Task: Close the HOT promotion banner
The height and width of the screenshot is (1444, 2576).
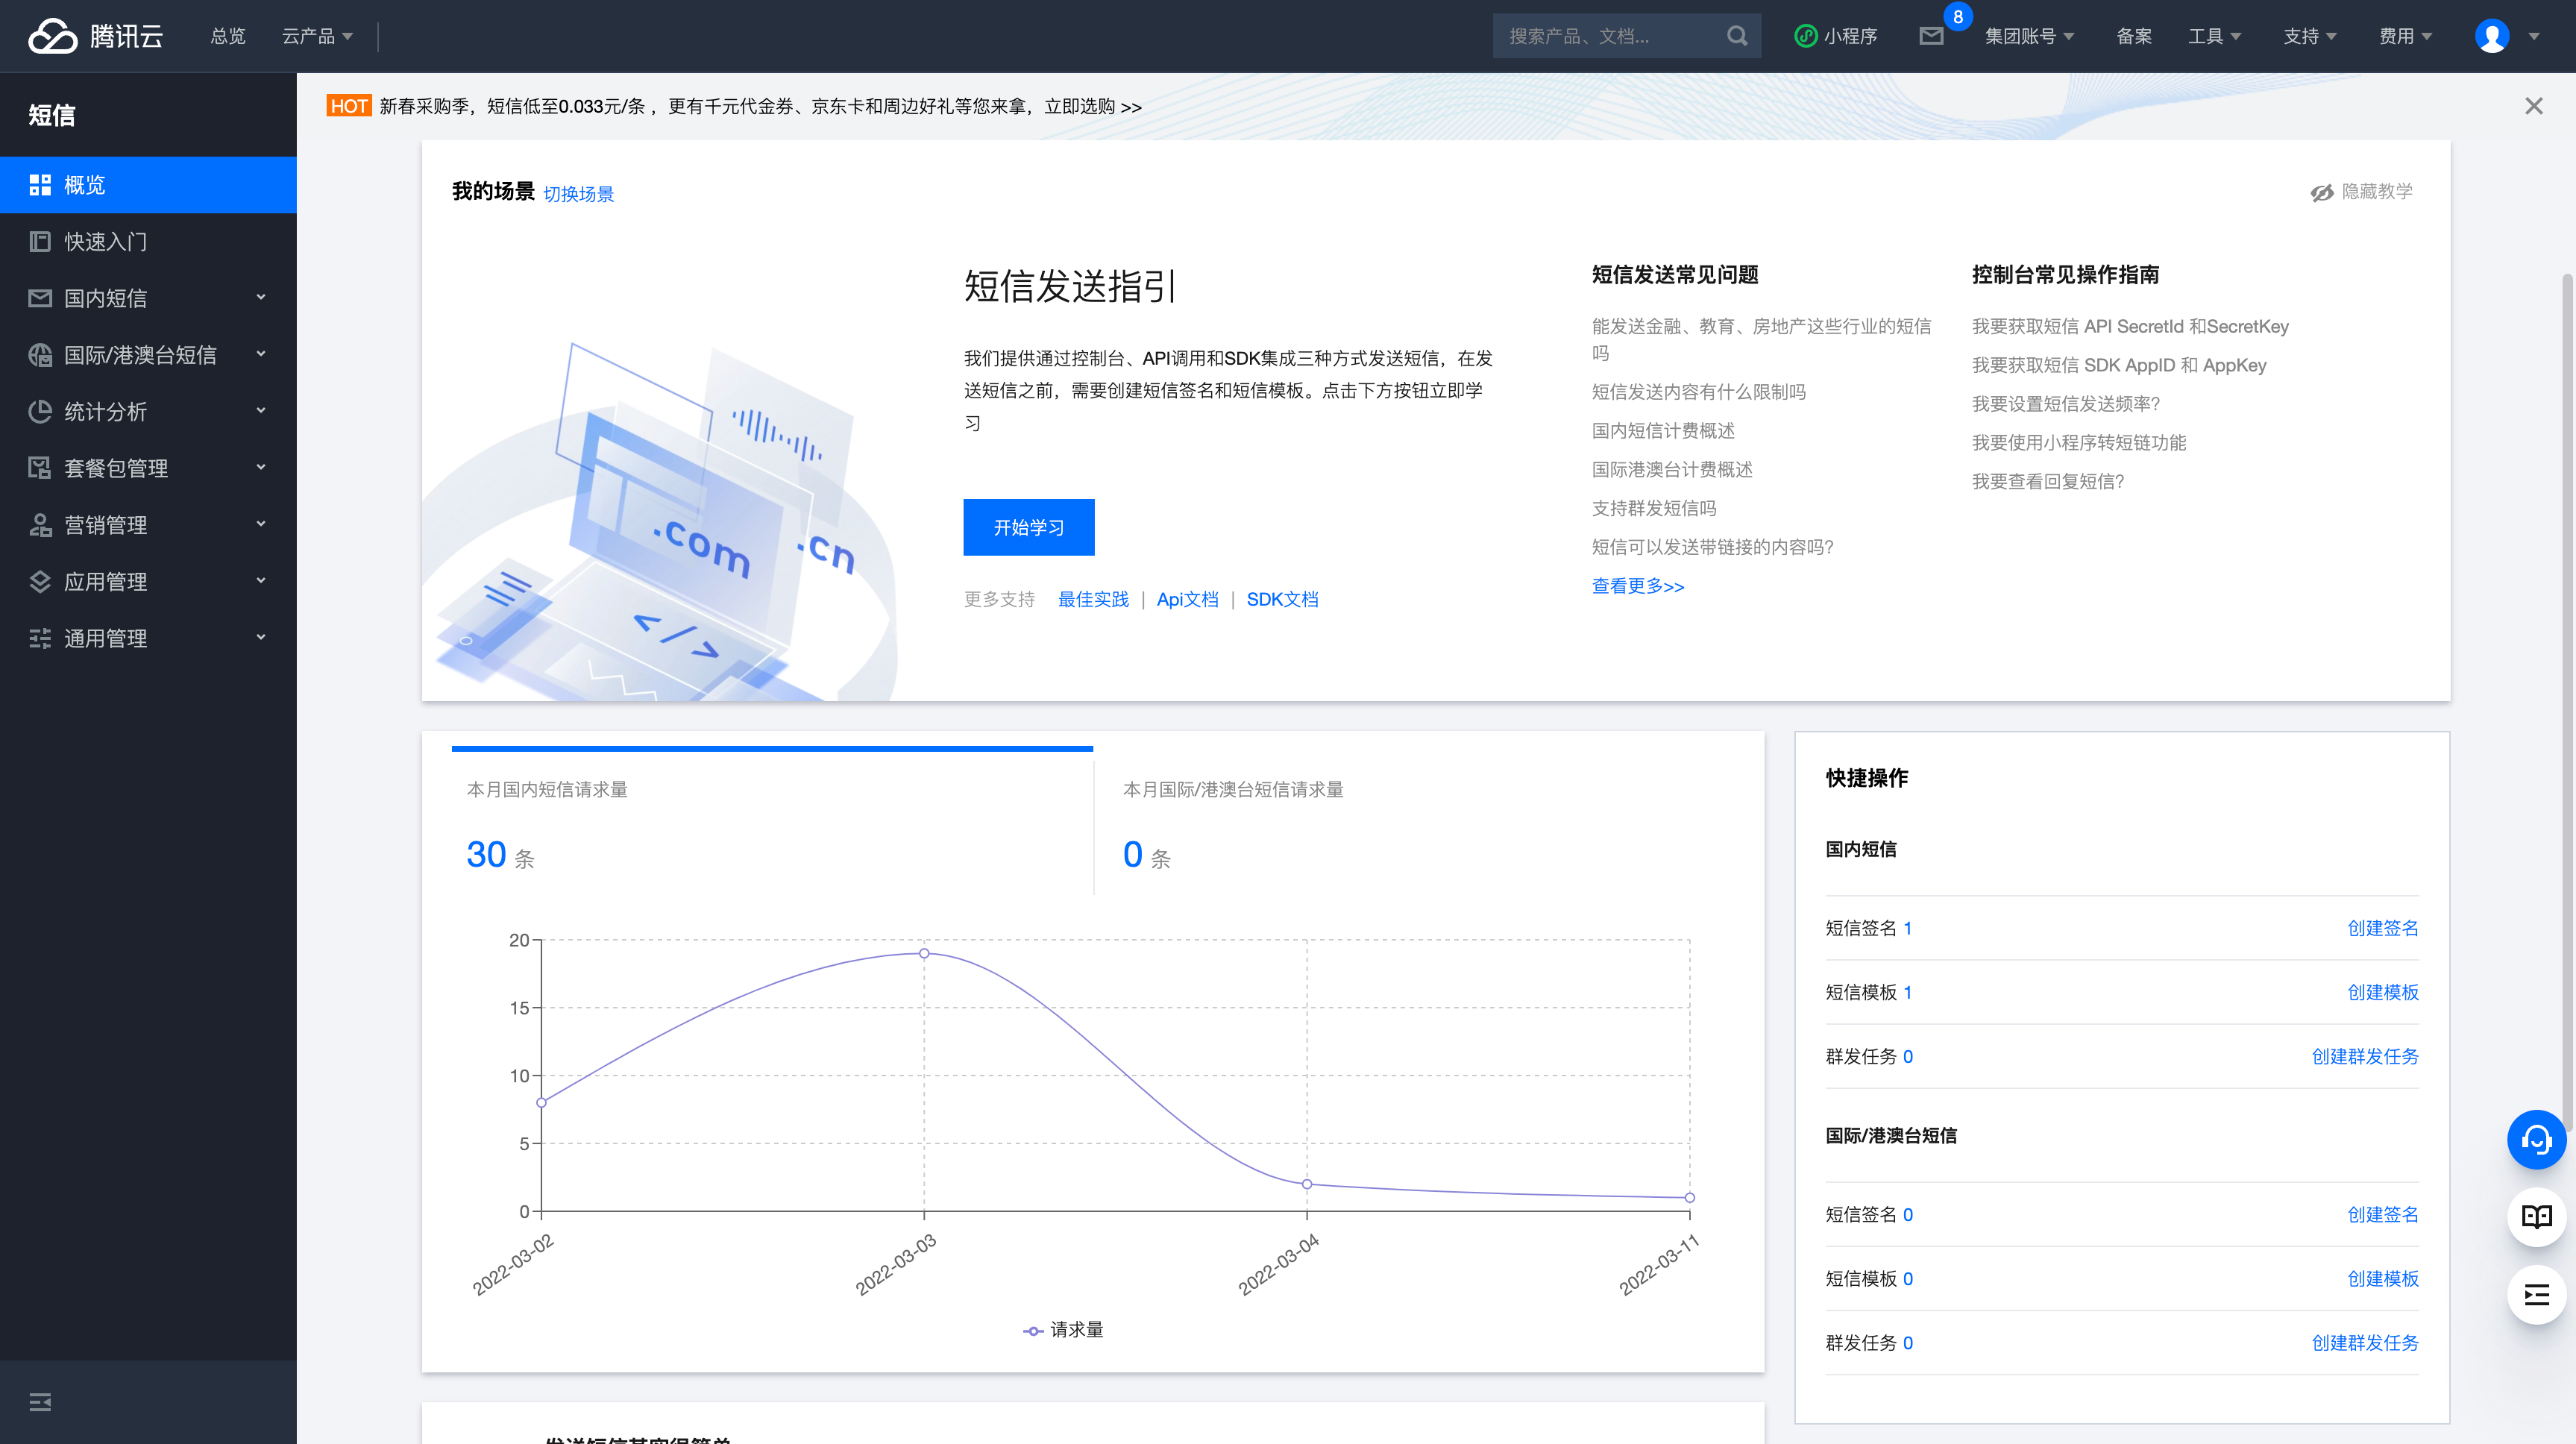Action: click(x=2533, y=106)
